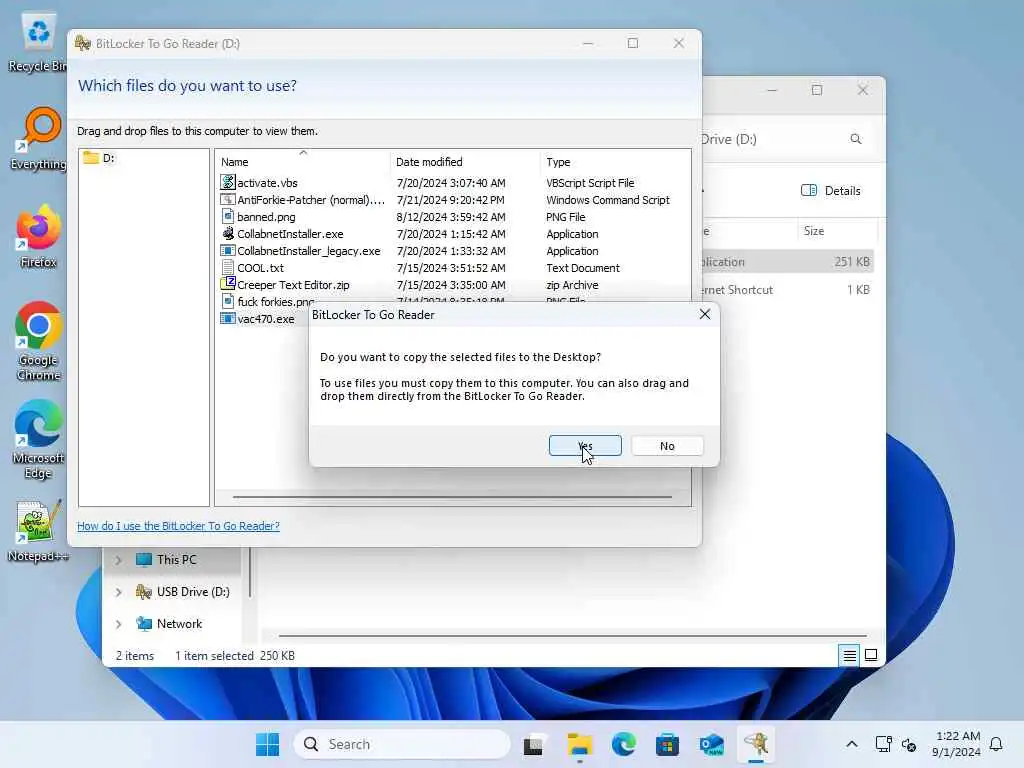Viewport: 1024px width, 768px height.
Task: Show hidden system tray icons
Action: (852, 744)
